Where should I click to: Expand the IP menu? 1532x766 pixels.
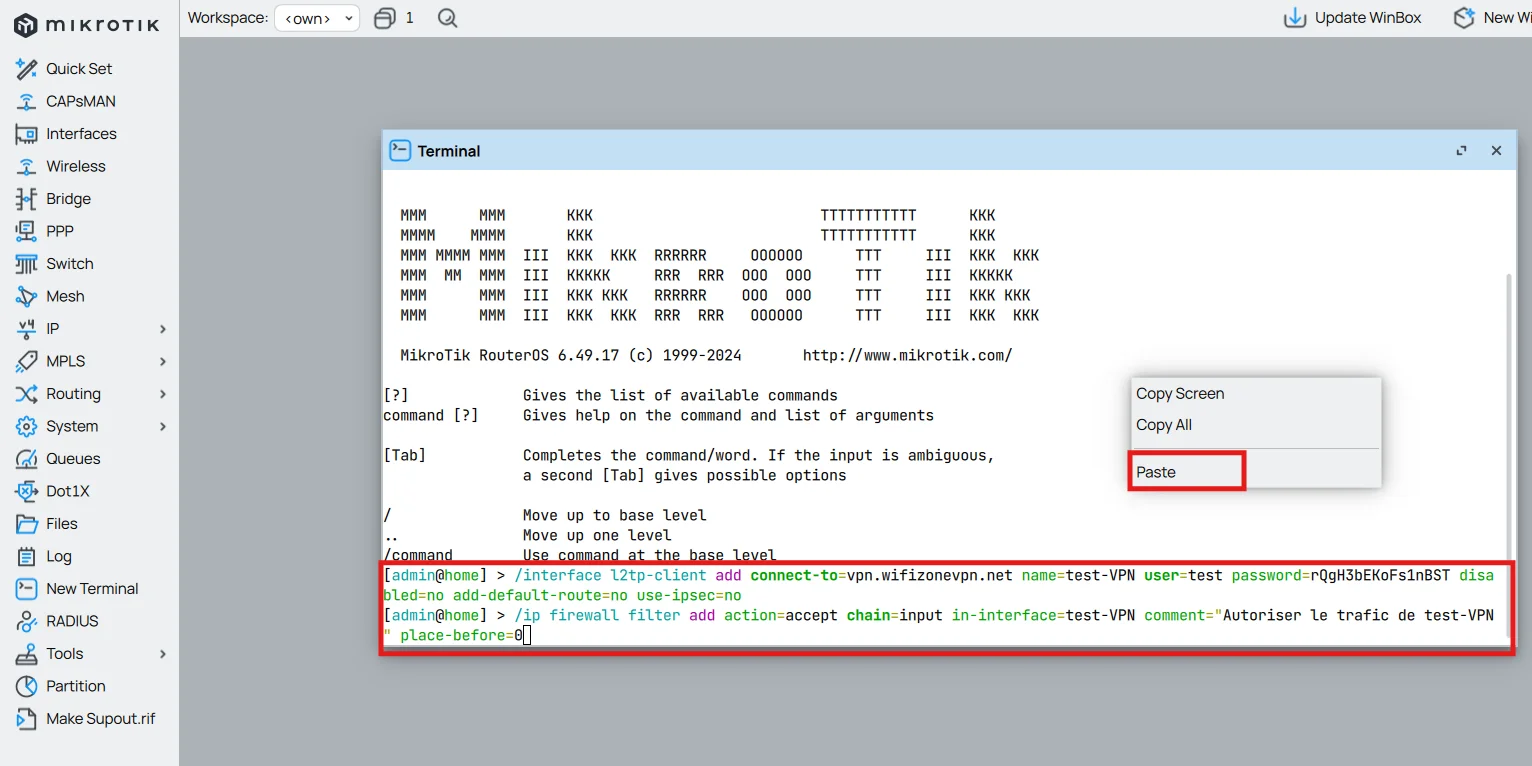point(48,328)
